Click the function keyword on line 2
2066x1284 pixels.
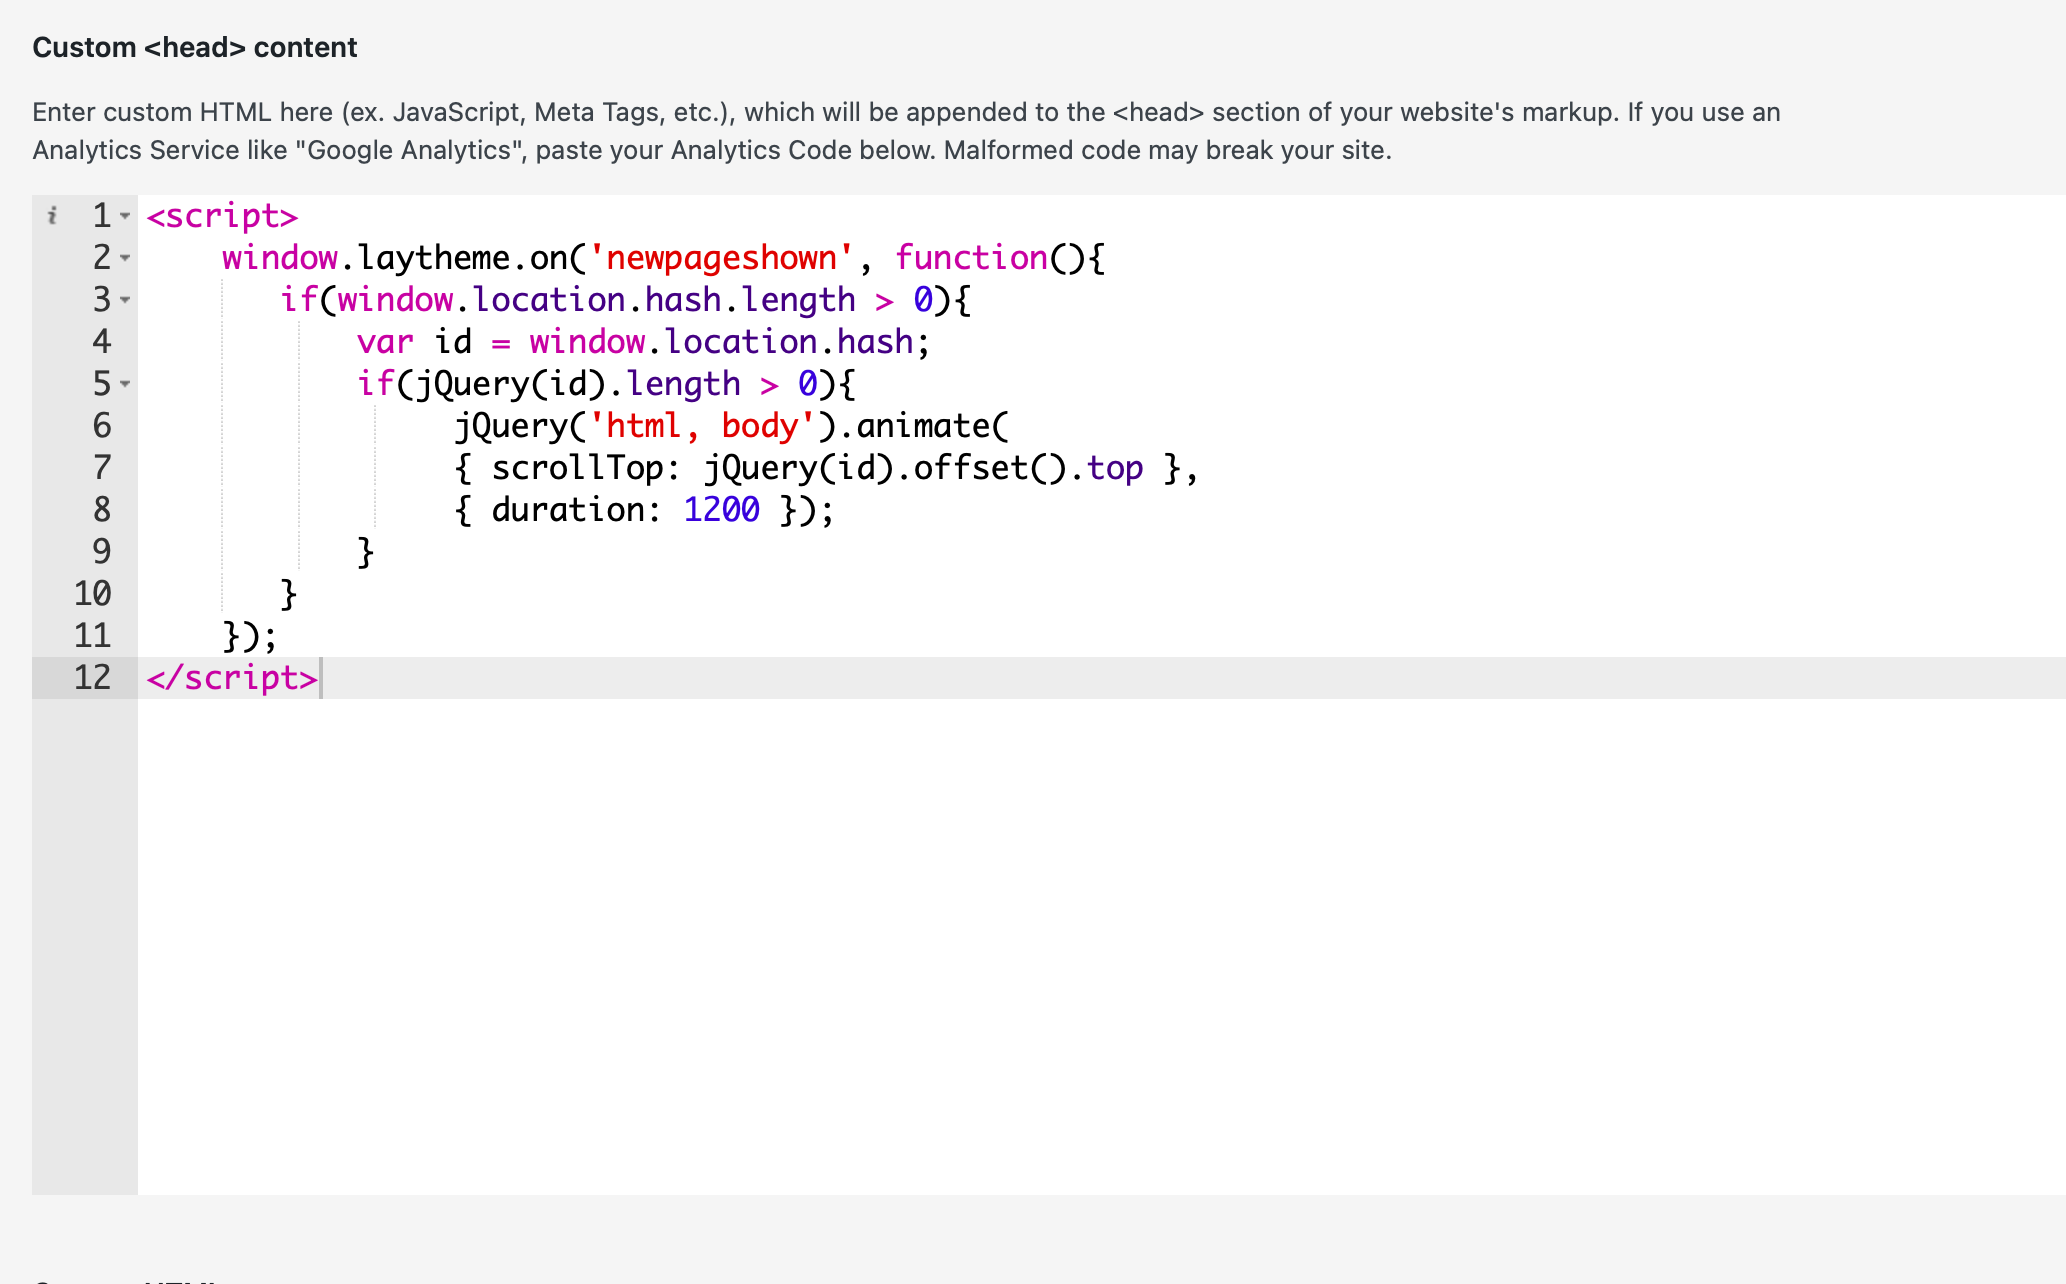(x=971, y=258)
